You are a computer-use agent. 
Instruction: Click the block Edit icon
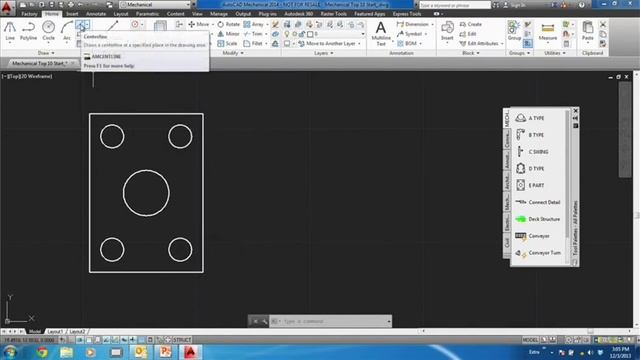pyautogui.click(x=468, y=34)
